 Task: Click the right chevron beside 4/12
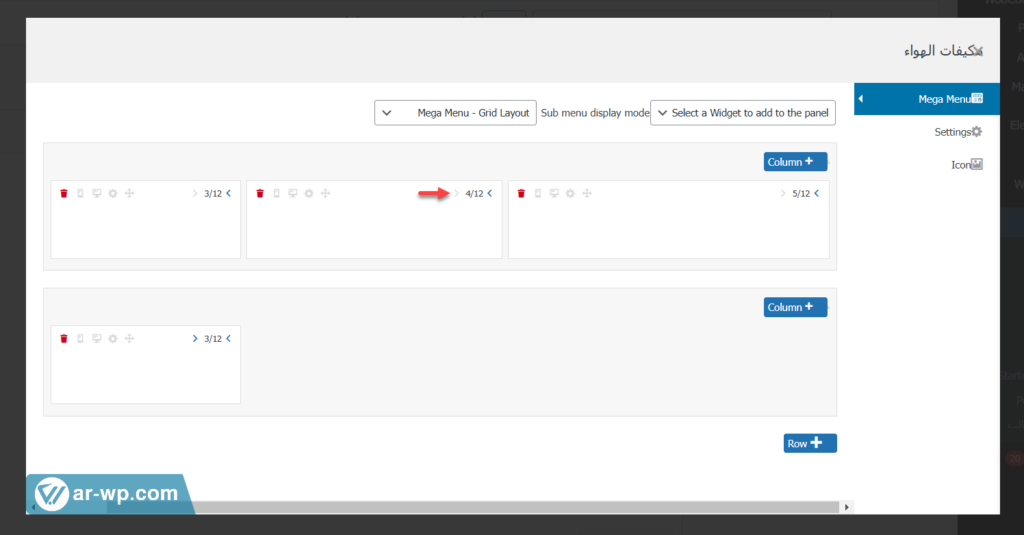[456, 193]
